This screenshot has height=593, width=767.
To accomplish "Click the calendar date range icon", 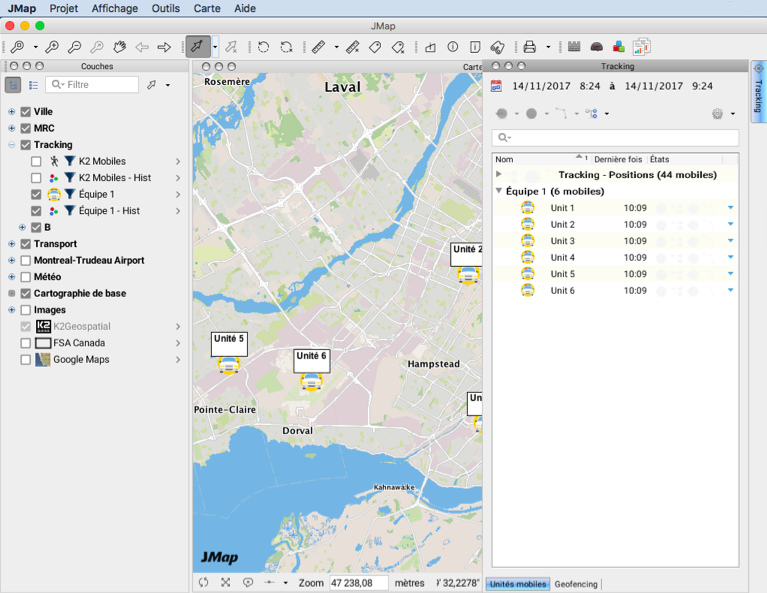I will point(497,87).
